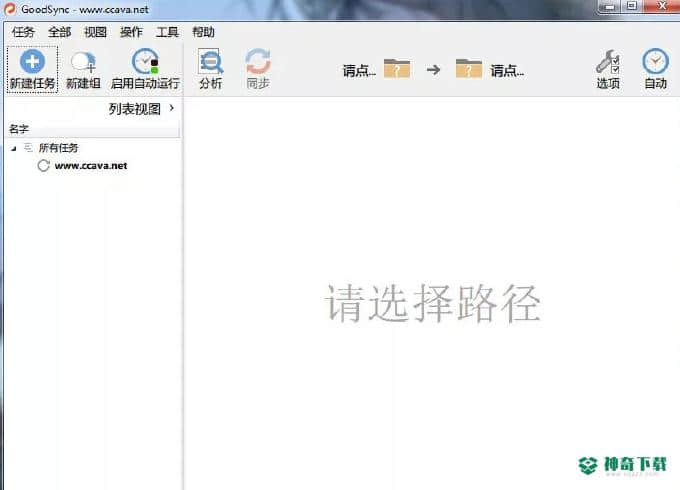Click the 列表视图 label
Image resolution: width=680 pixels, height=490 pixels.
pyautogui.click(x=135, y=109)
